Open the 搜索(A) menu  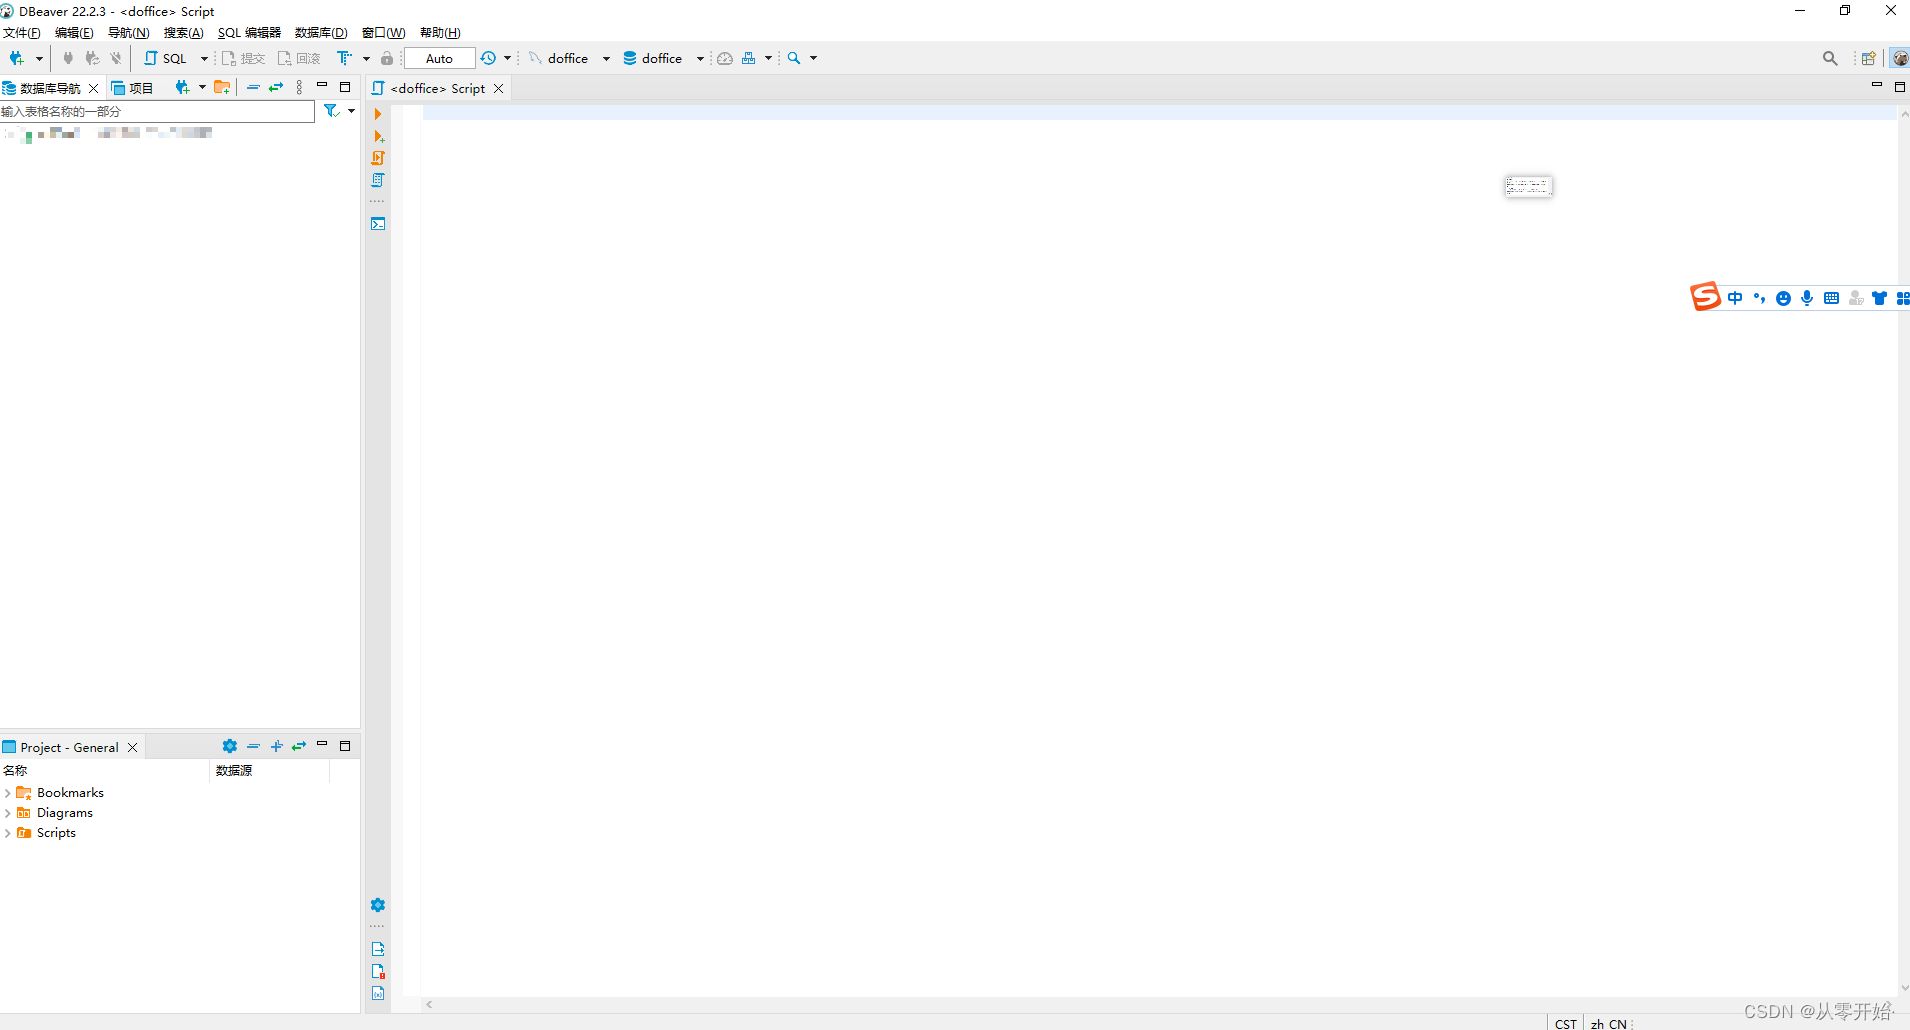coord(183,33)
